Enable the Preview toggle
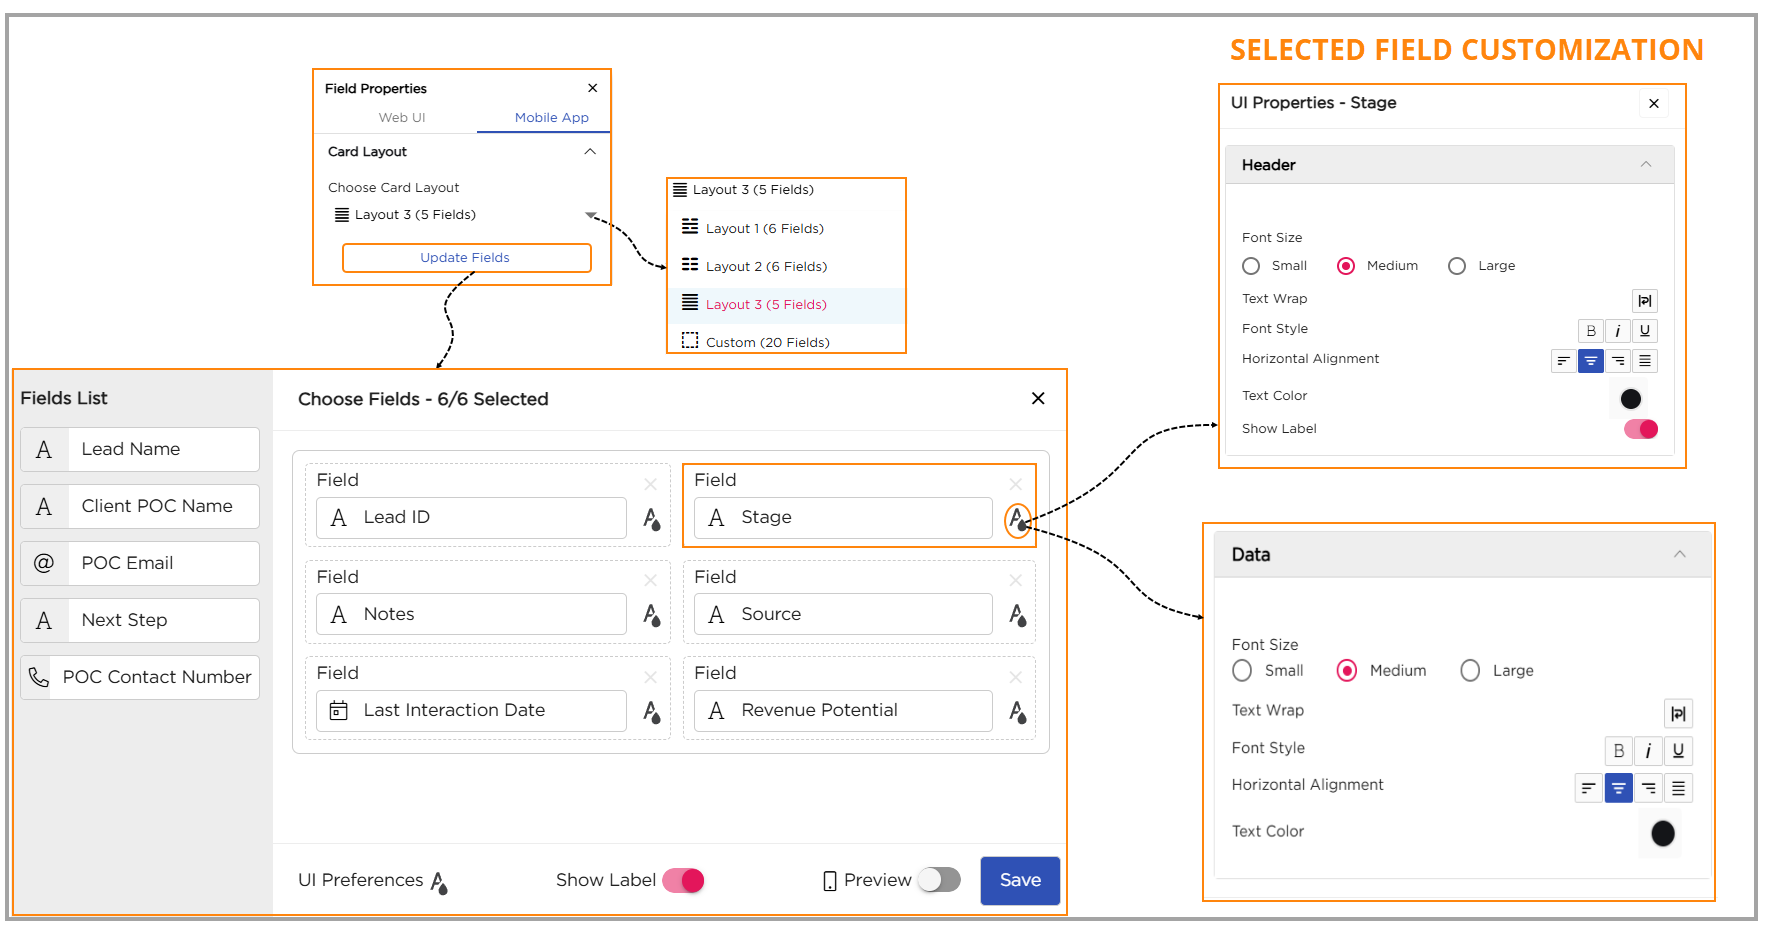The height and width of the screenshot is (928, 1770). pos(939,880)
